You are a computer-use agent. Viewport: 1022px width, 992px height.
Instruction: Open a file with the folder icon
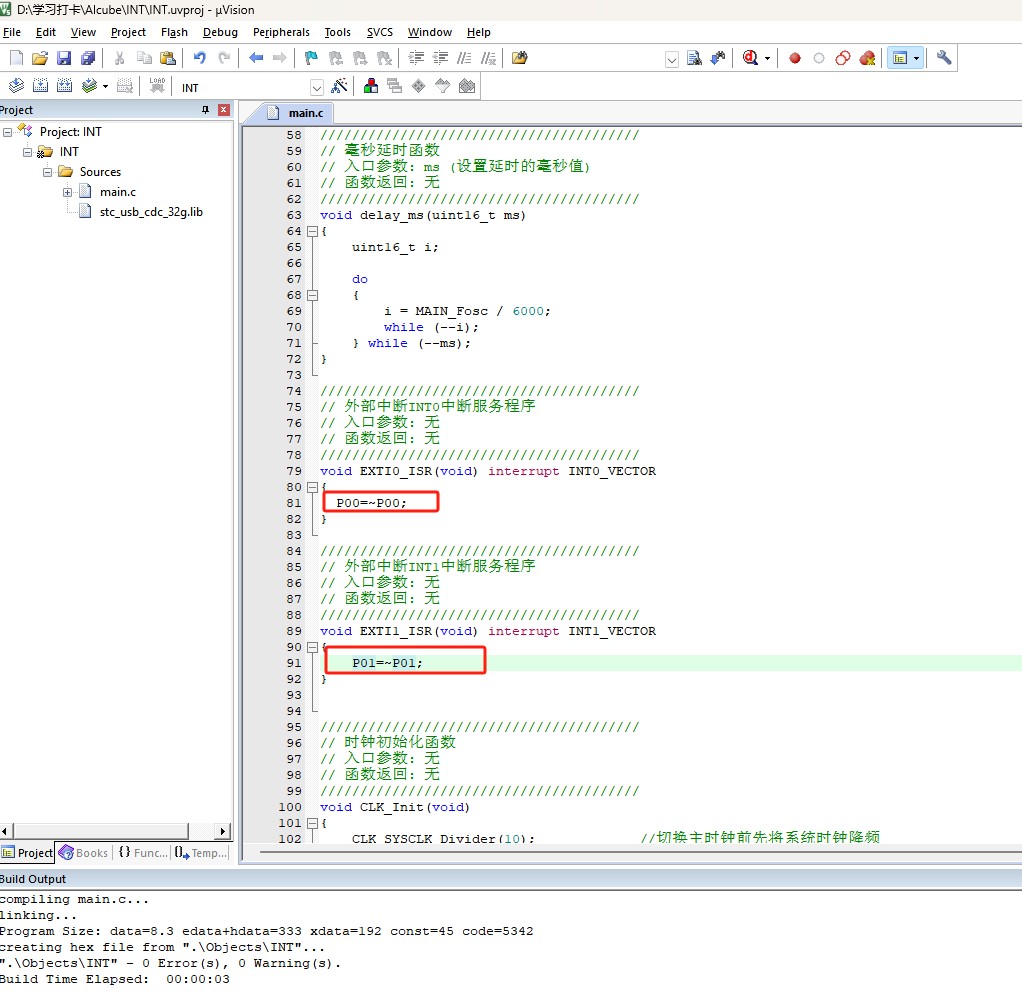click(40, 58)
